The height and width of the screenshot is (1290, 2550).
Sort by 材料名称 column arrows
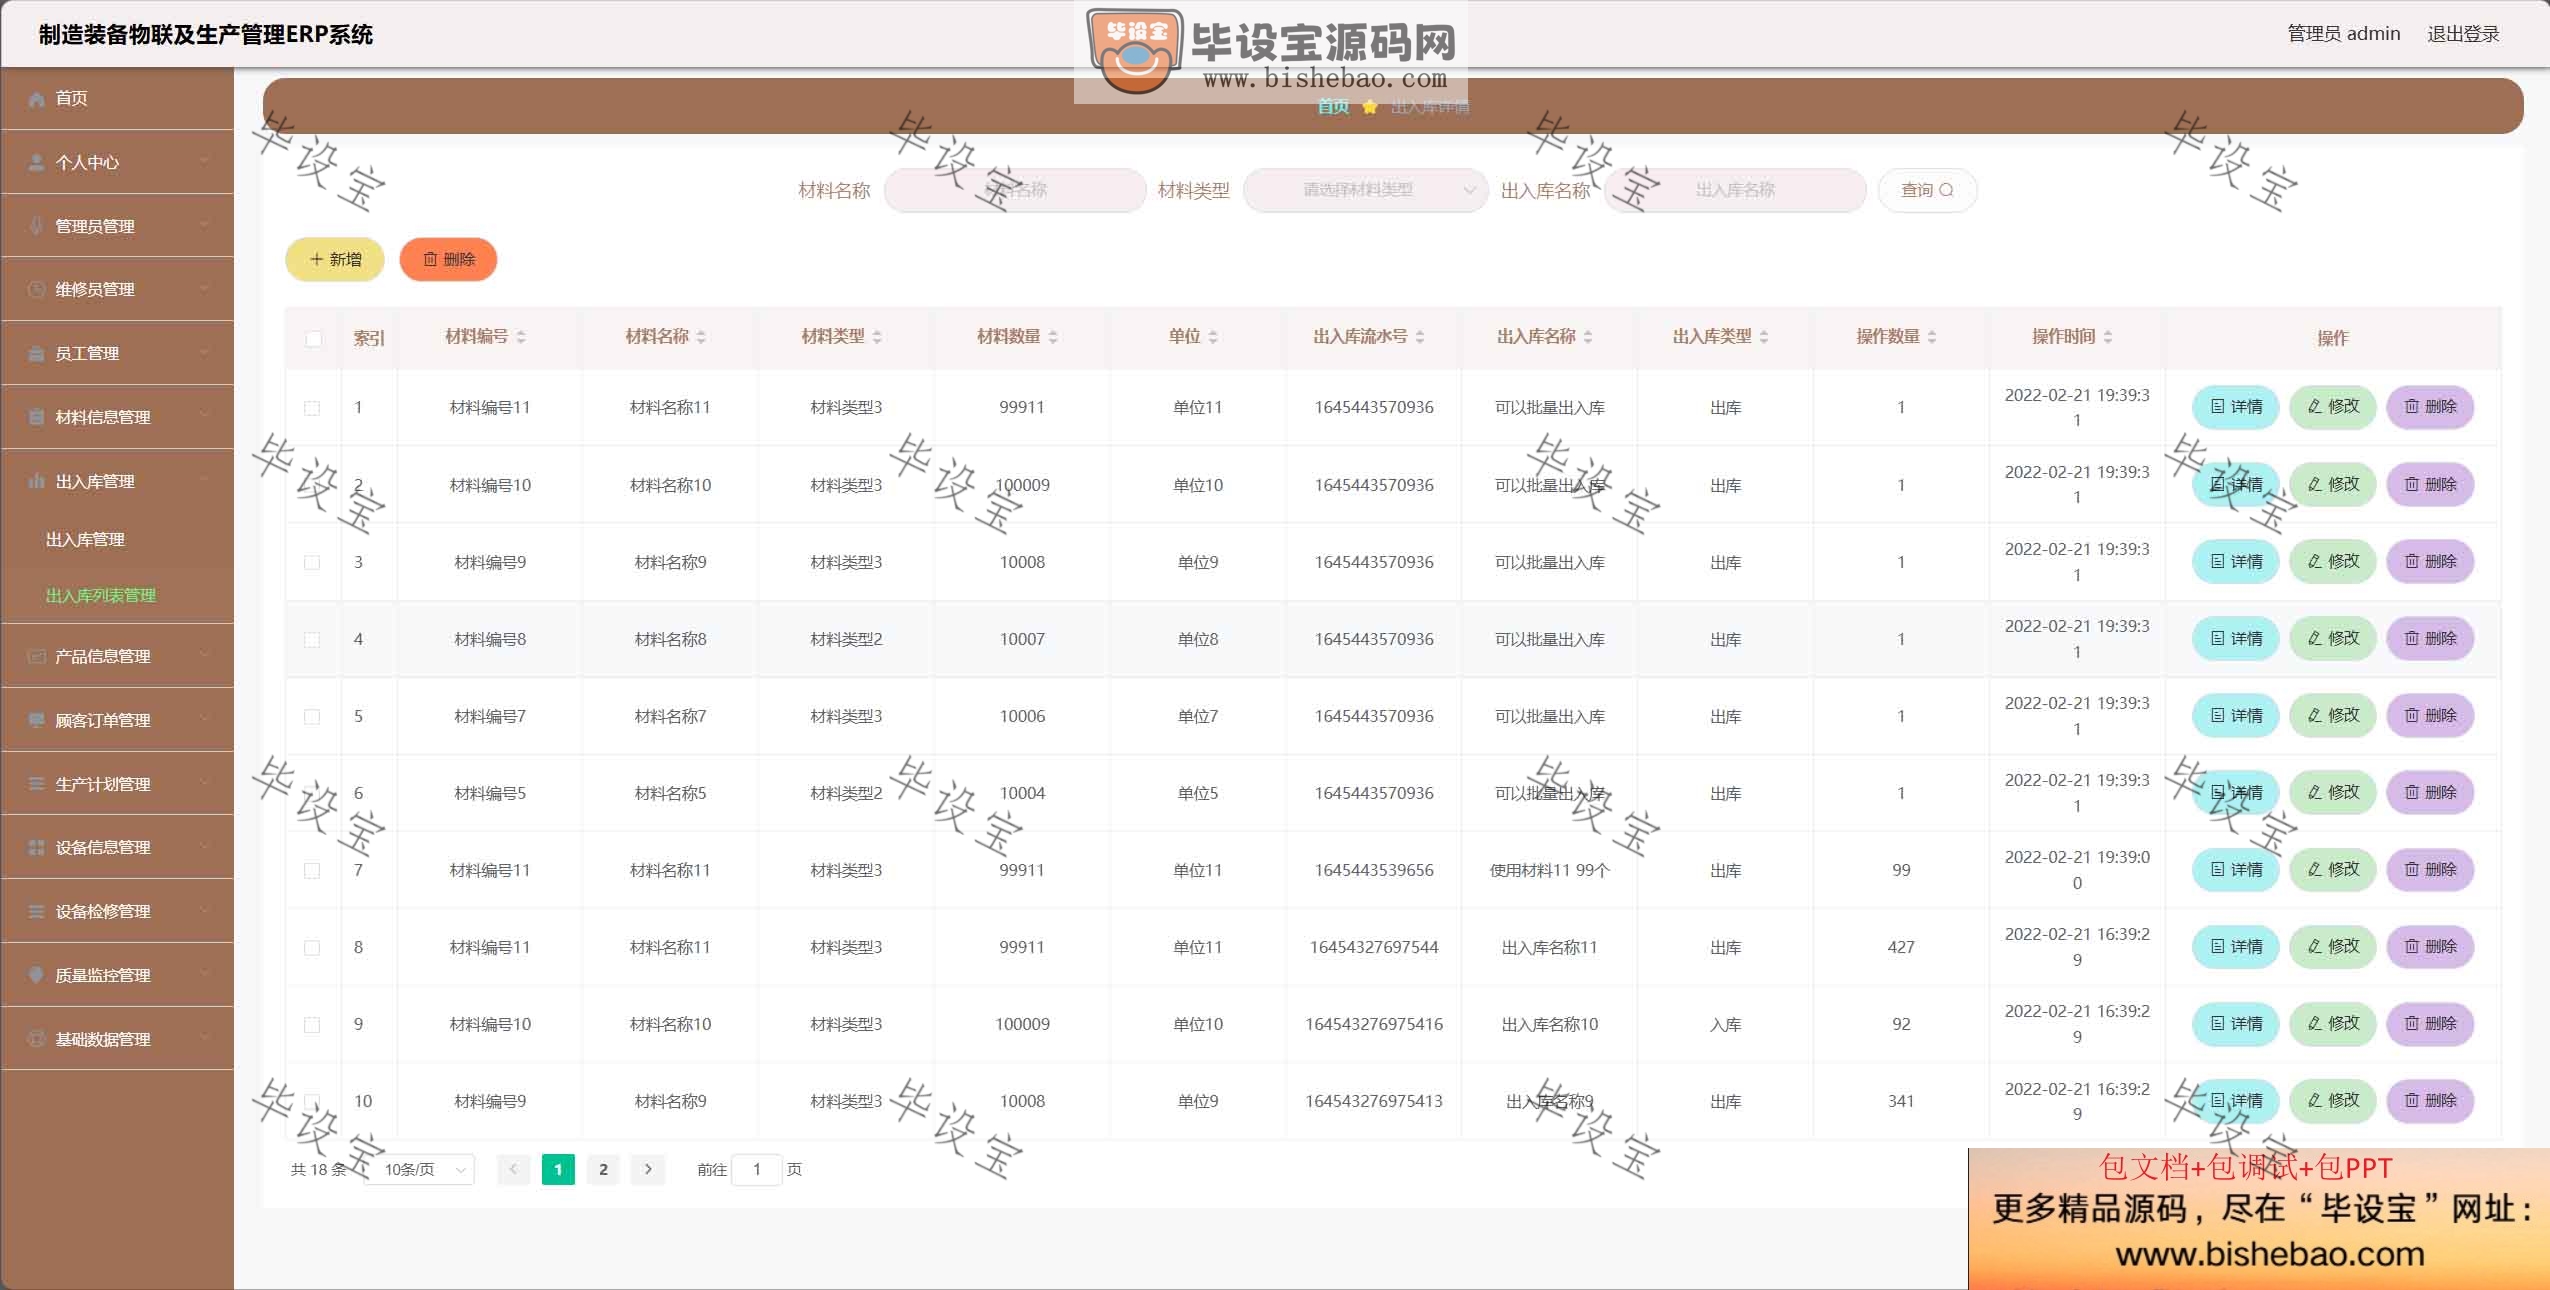tap(701, 337)
